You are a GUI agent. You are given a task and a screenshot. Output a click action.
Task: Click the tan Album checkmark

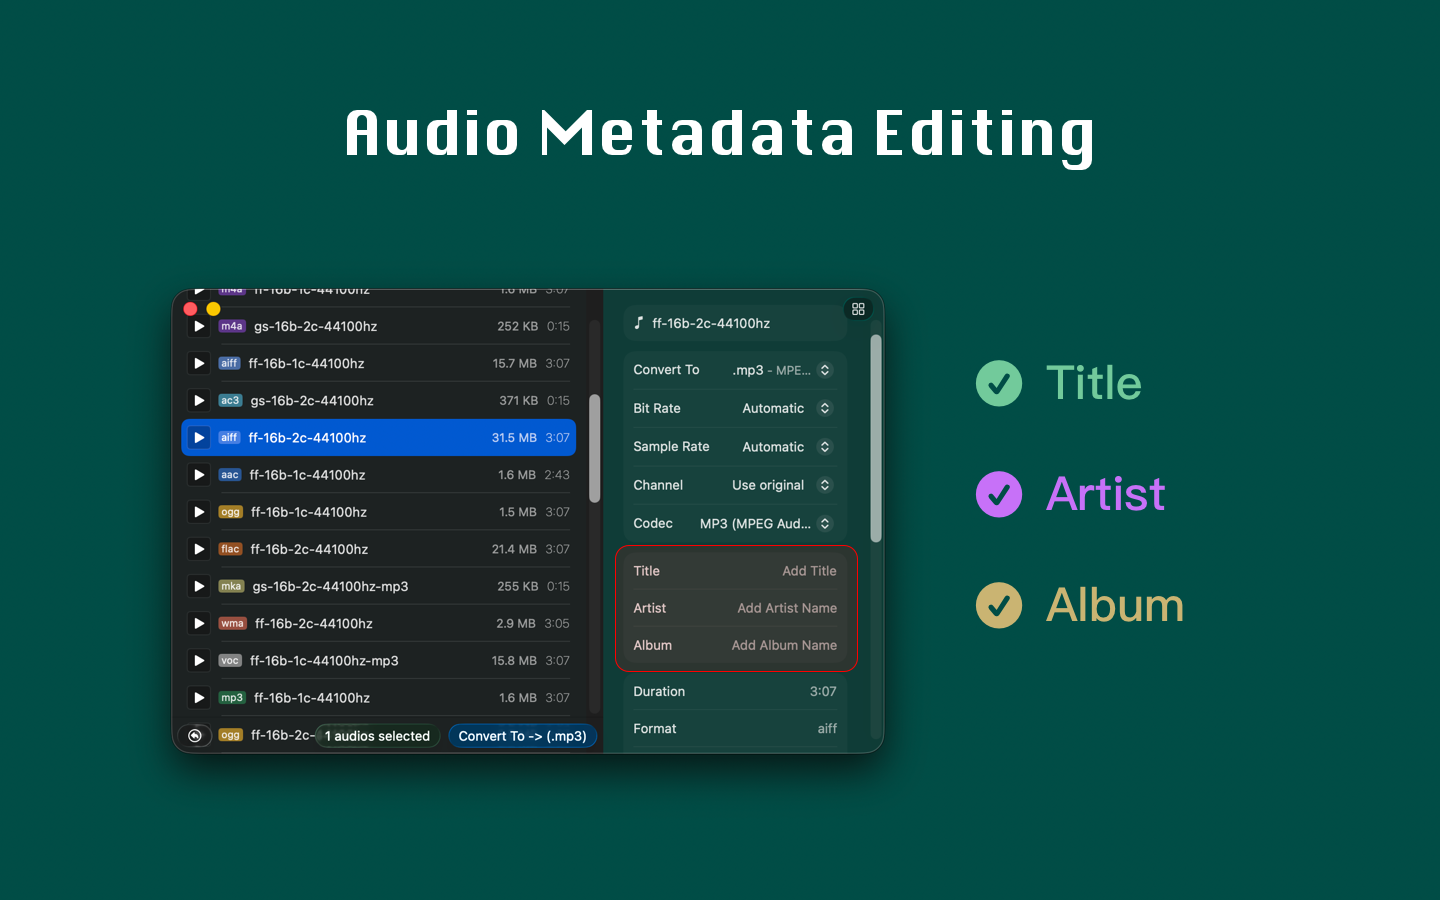(x=998, y=605)
